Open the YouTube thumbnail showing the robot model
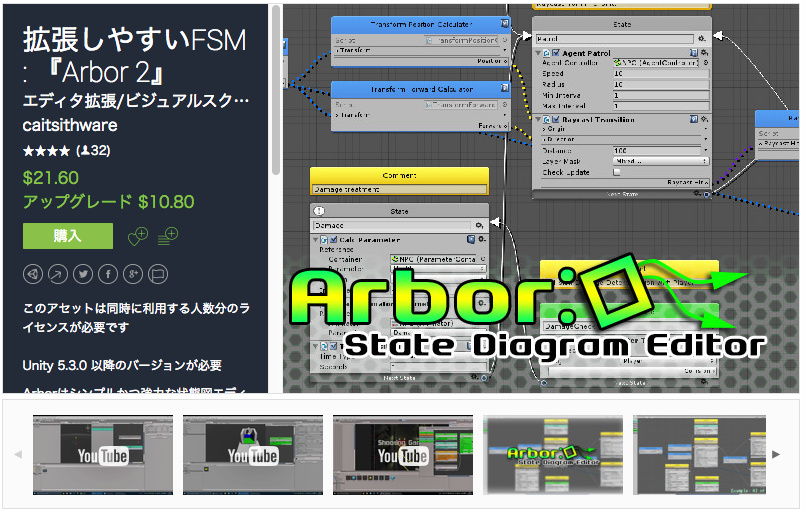Image resolution: width=804 pixels, height=512 pixels. click(253, 455)
